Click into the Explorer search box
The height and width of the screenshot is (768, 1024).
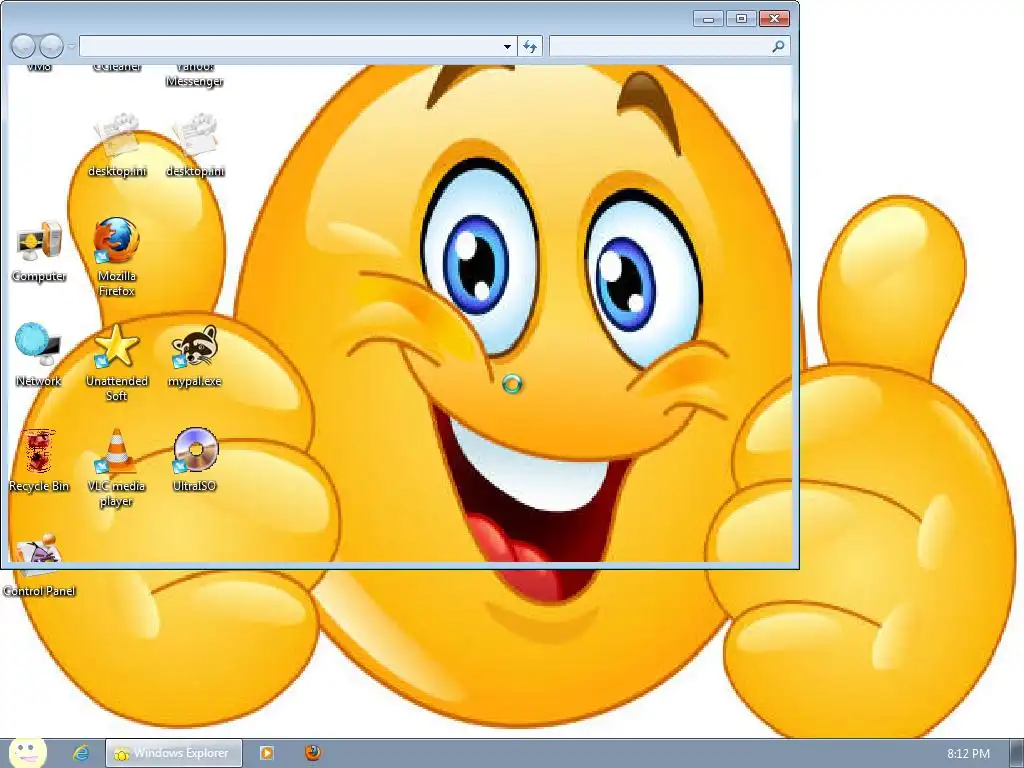click(x=660, y=46)
